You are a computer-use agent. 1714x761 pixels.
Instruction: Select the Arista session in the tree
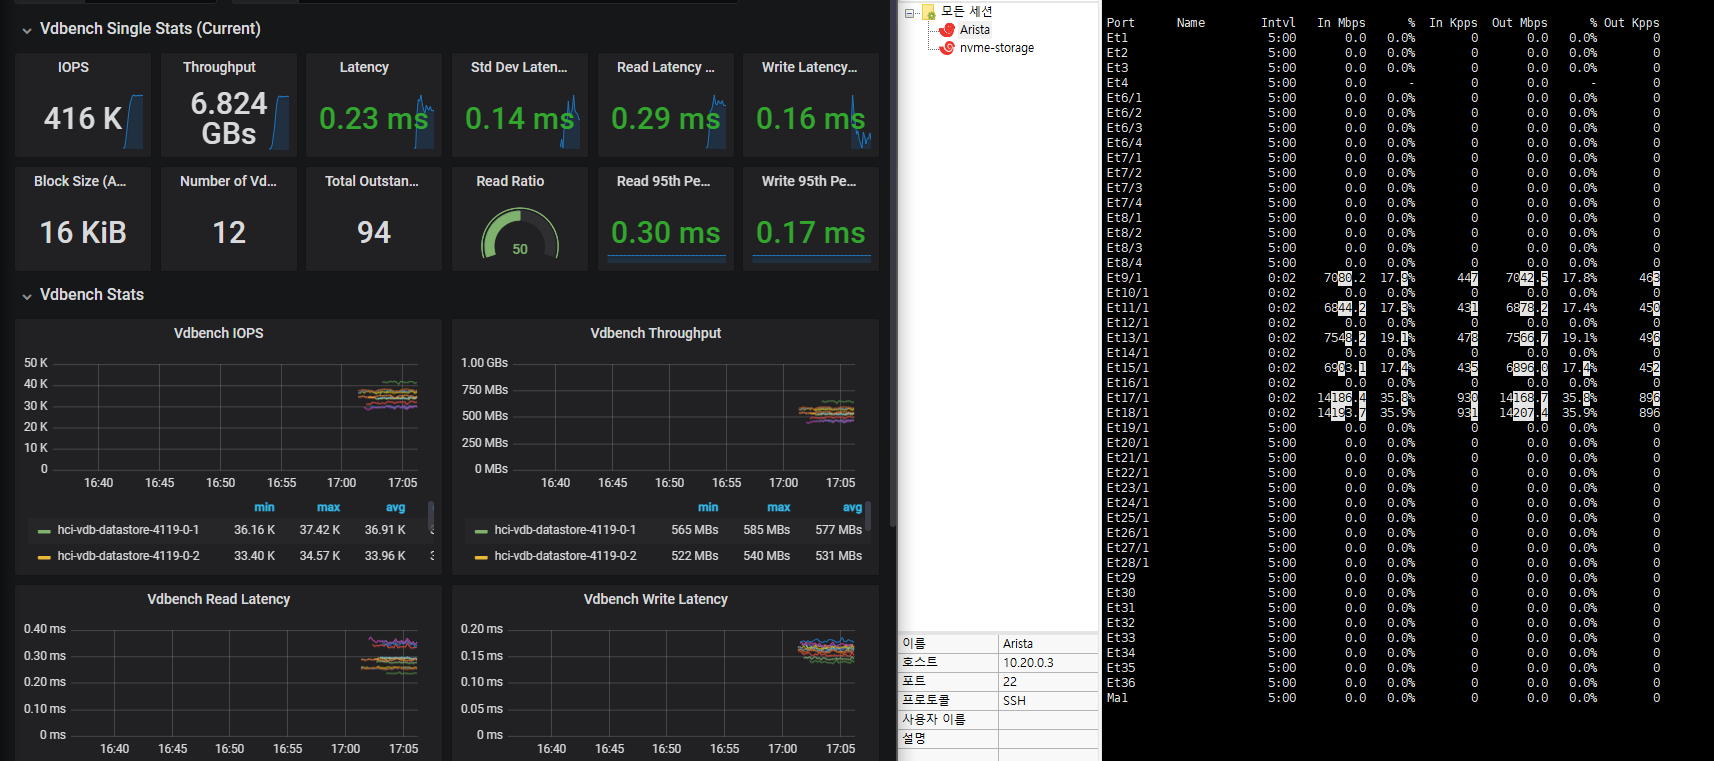(975, 30)
